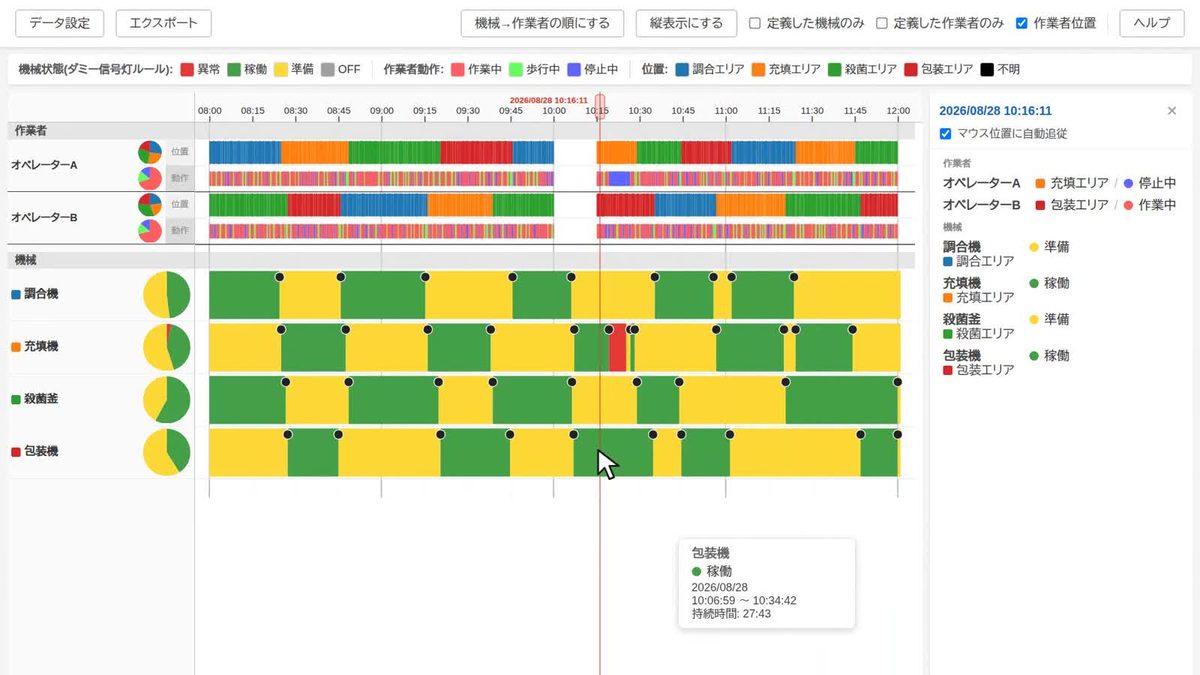Click the 10:30 tick on time axis
Viewport: 1200px width, 675px height.
(x=640, y=110)
